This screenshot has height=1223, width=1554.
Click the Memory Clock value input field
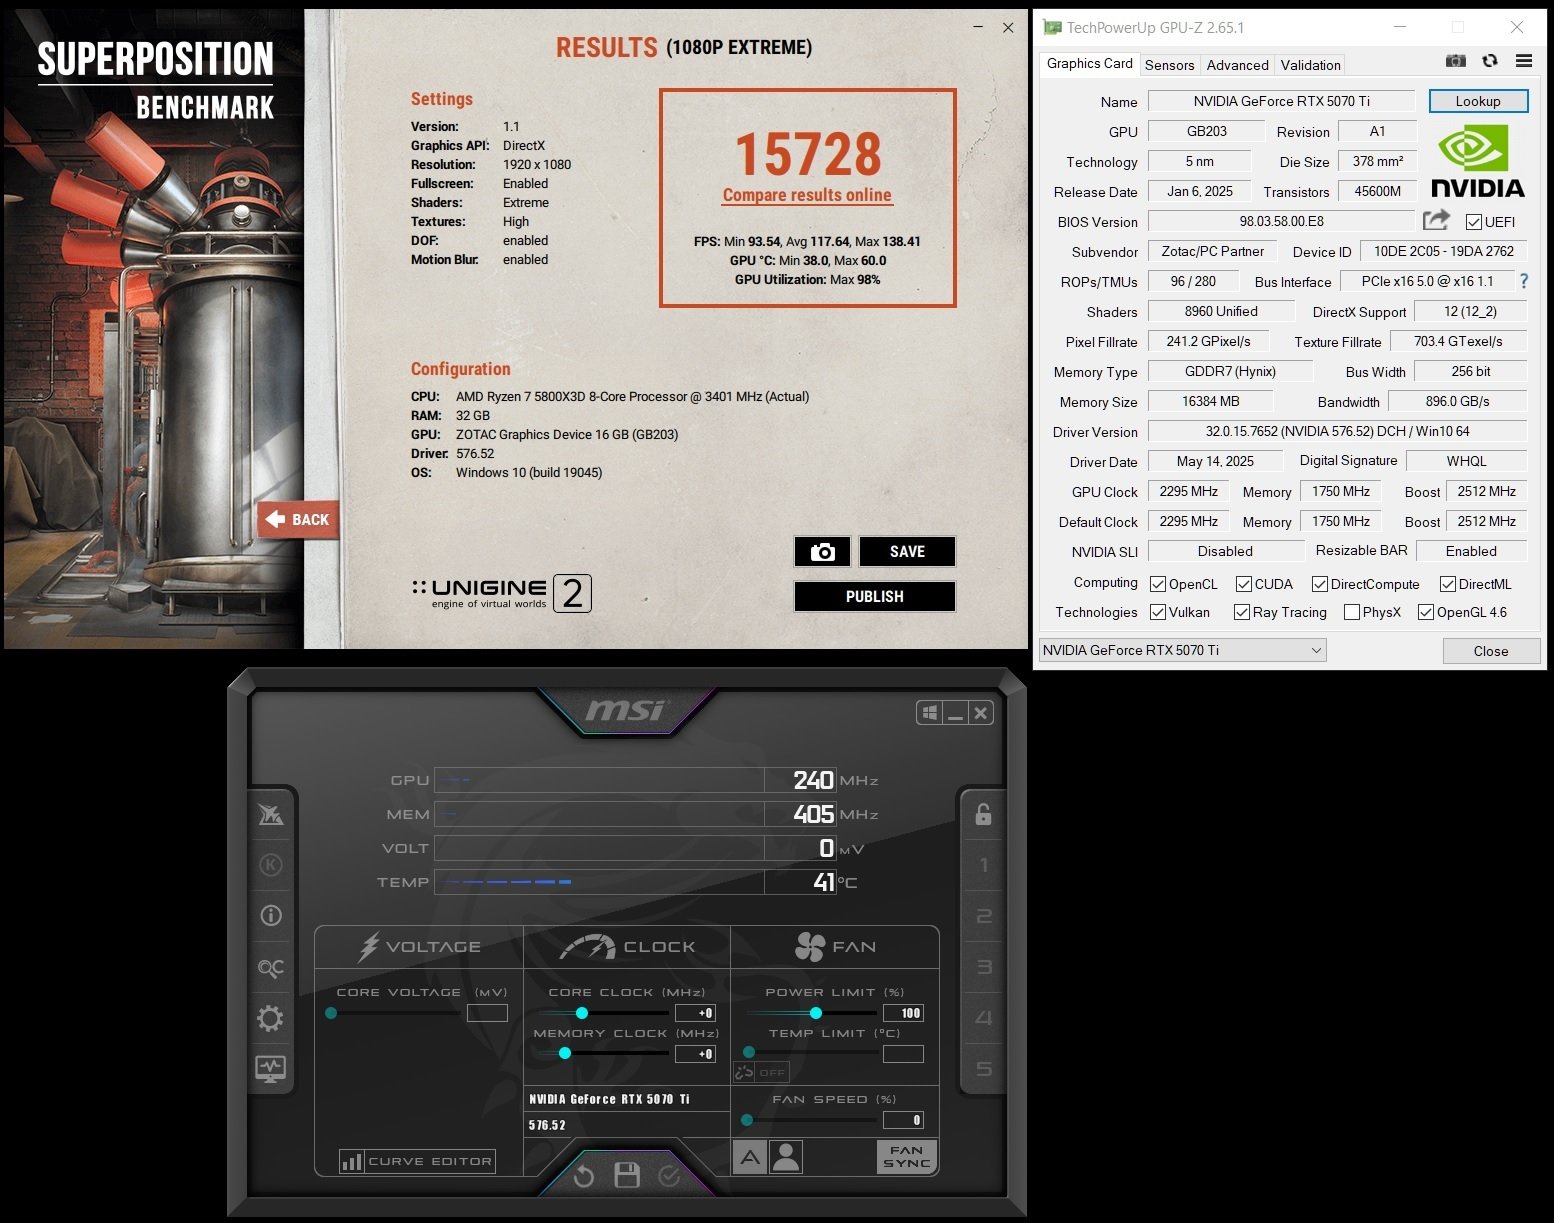695,1054
